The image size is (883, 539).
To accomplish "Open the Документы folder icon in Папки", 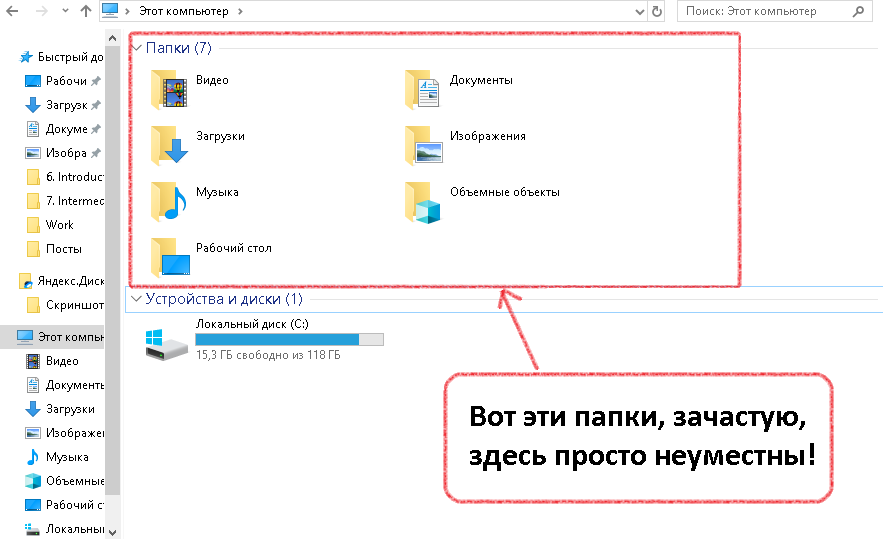I will click(x=422, y=89).
